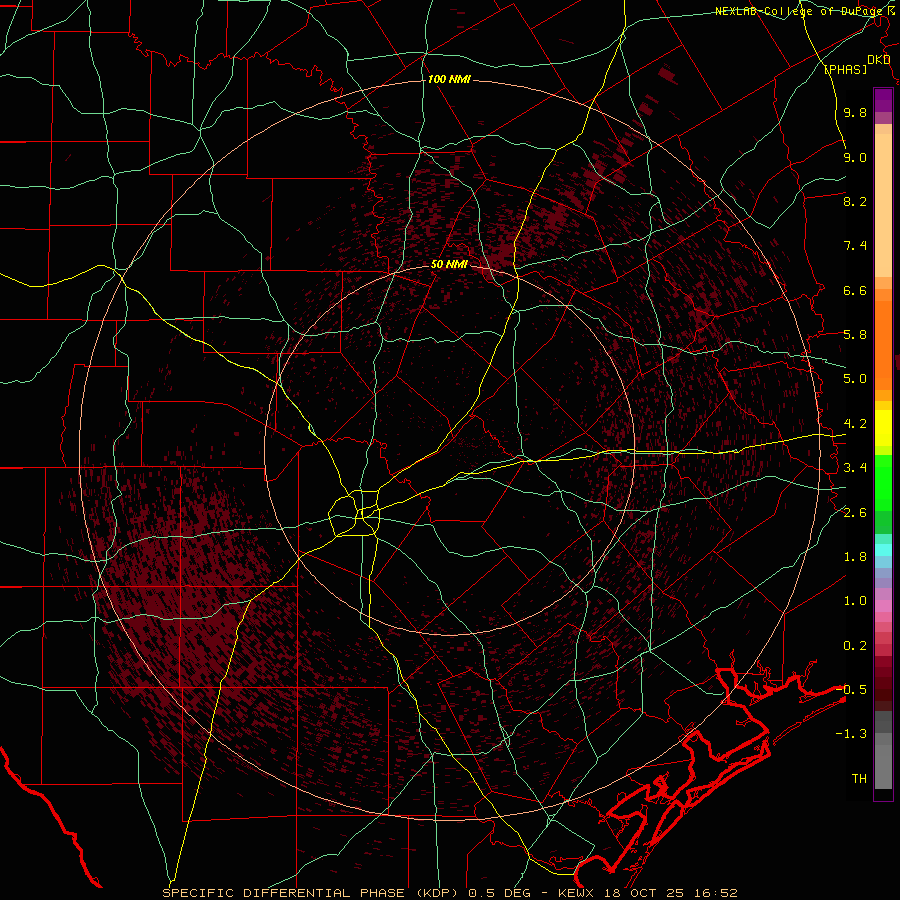Pick the yellow swatch beside 4.2
Image resolution: width=900 pixels, height=900 pixels.
pos(883,428)
